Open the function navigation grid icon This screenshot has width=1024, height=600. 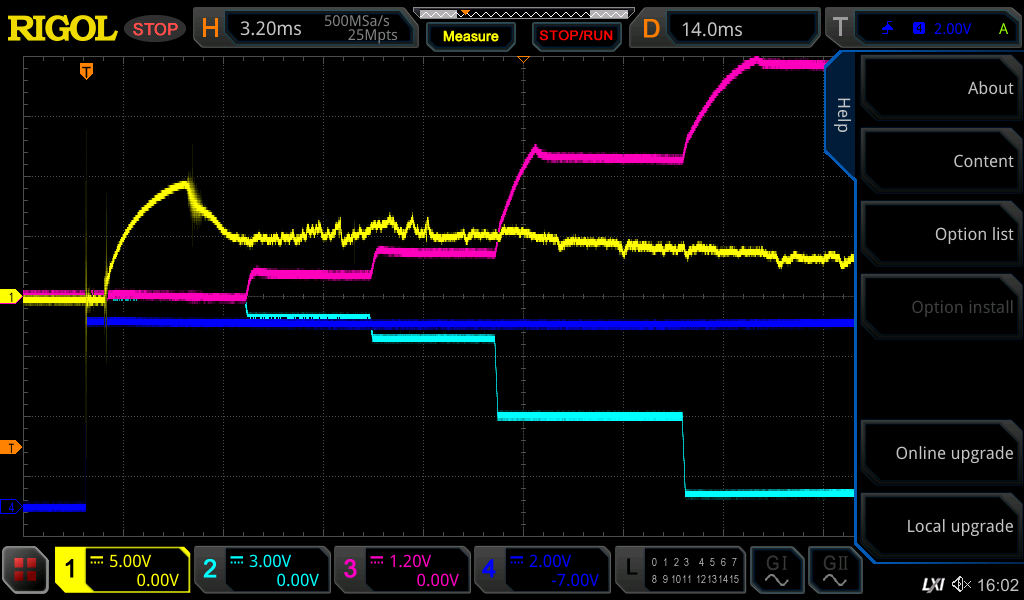pyautogui.click(x=26, y=570)
